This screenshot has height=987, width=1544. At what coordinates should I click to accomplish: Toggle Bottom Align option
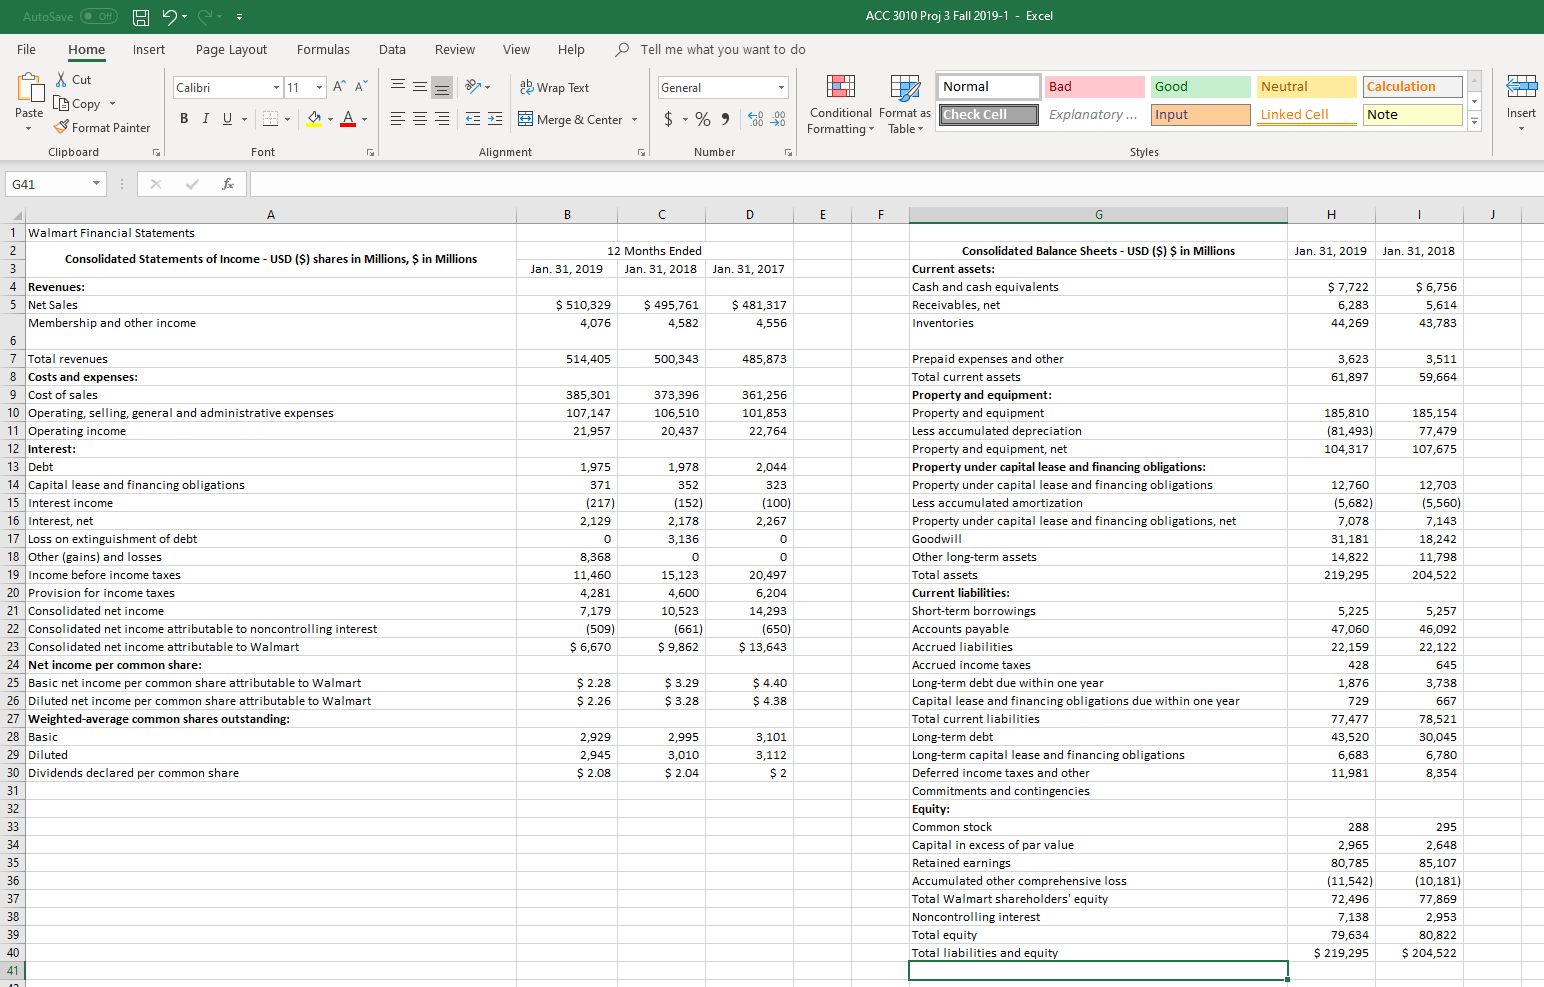point(442,87)
